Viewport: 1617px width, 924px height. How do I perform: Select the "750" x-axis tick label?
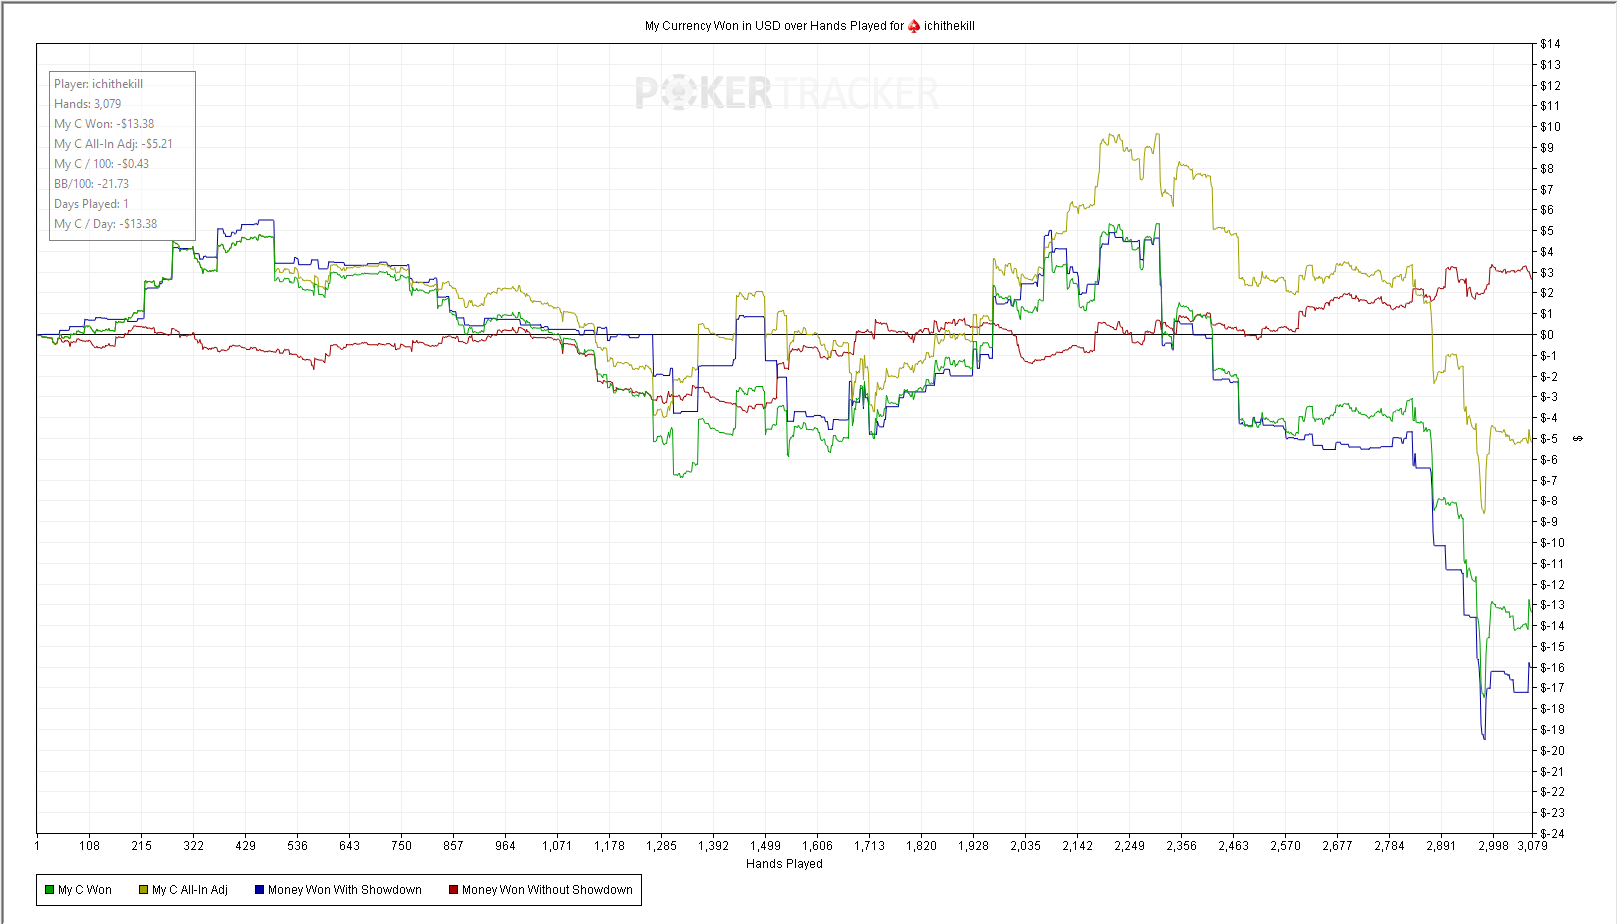pos(401,846)
